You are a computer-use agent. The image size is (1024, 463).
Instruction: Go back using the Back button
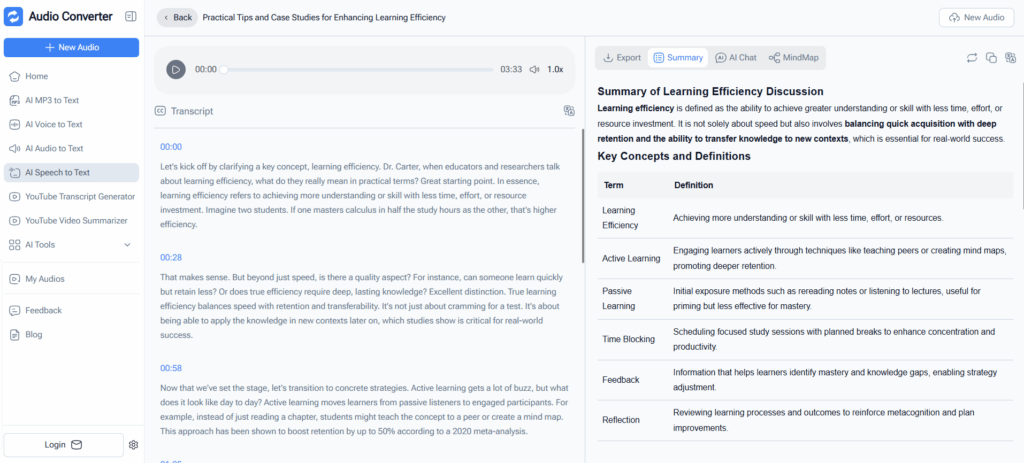pyautogui.click(x=177, y=17)
